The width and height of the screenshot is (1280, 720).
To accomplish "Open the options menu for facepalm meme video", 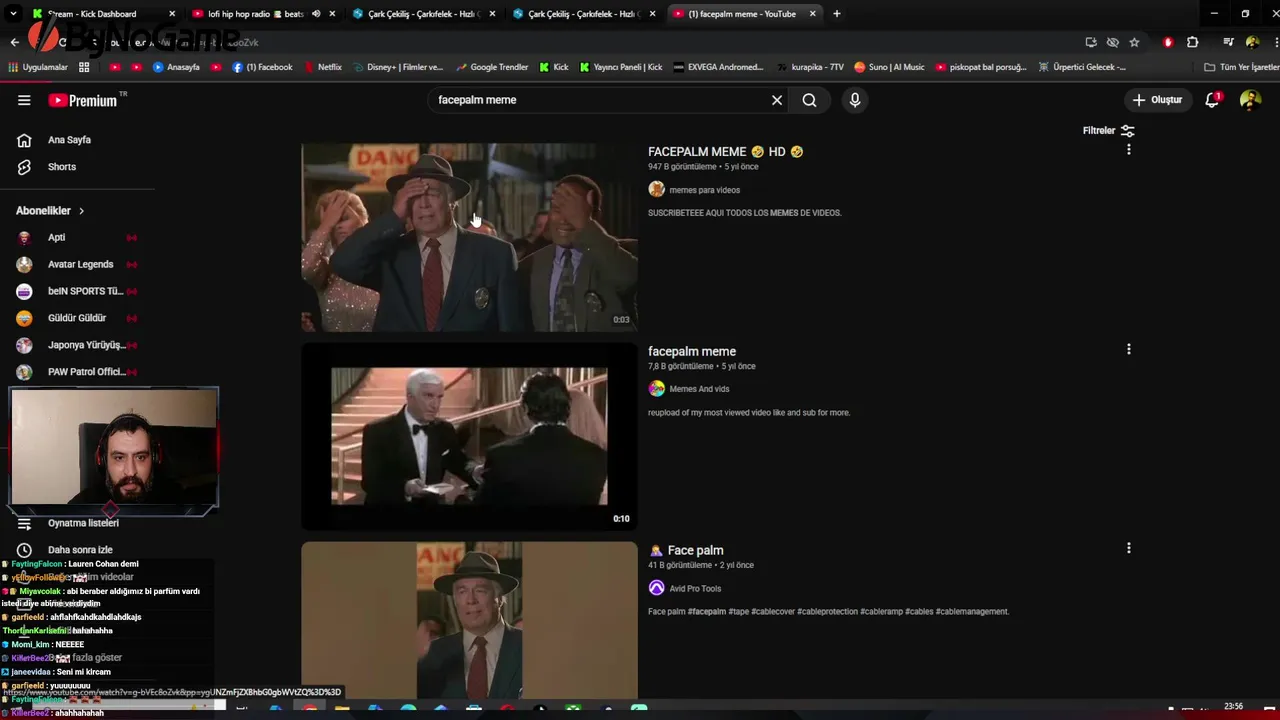I will coord(1129,349).
